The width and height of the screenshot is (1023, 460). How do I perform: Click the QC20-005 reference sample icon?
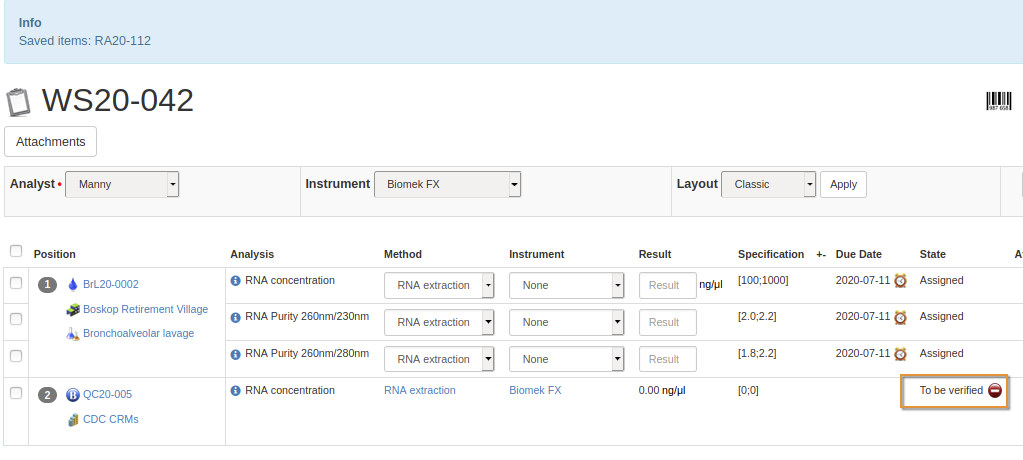(x=72, y=395)
